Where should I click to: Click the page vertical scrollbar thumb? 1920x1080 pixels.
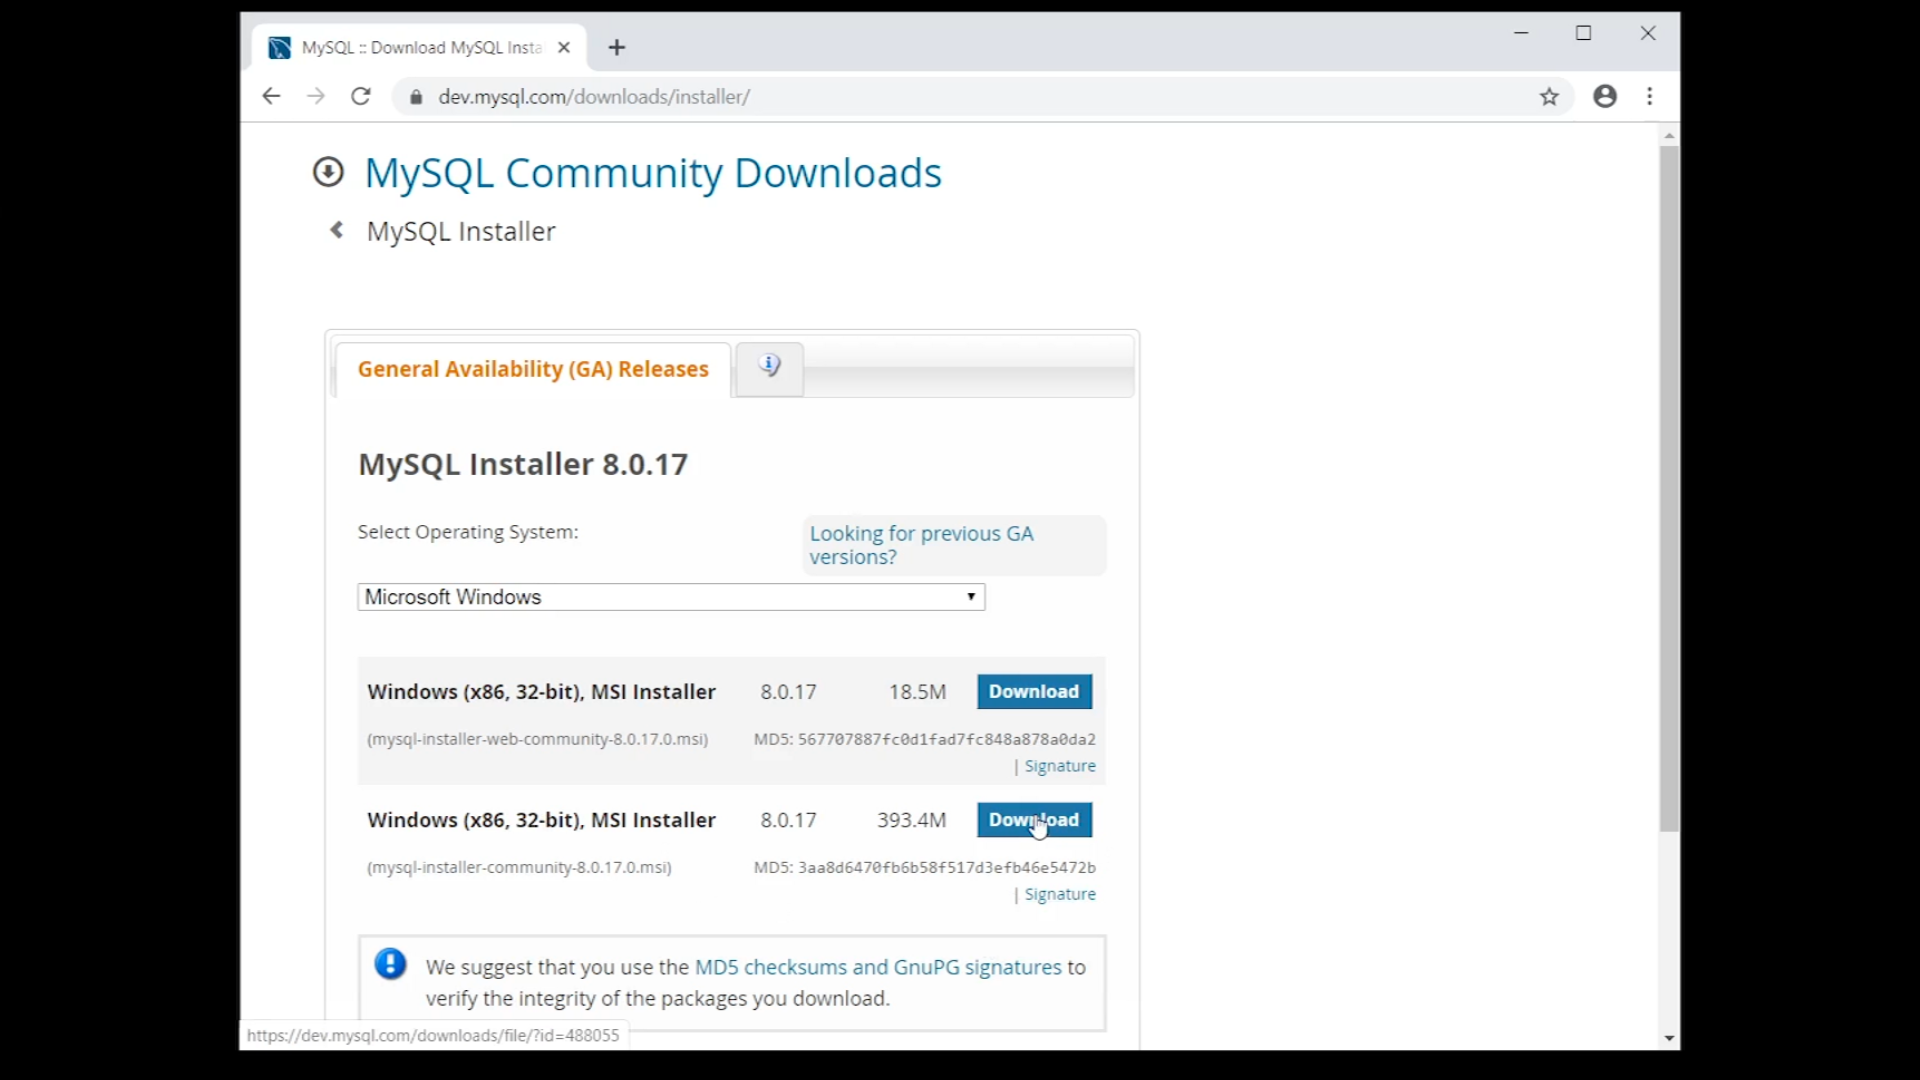[x=1669, y=490]
